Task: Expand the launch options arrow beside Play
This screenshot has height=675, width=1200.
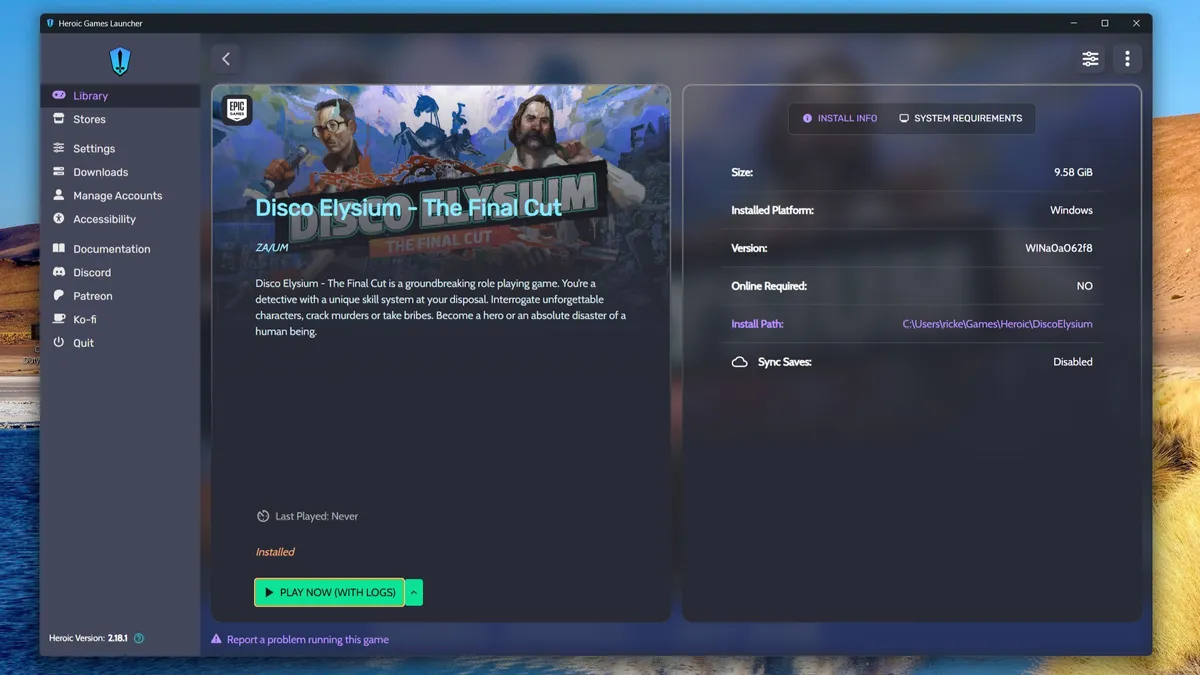Action: 414,592
